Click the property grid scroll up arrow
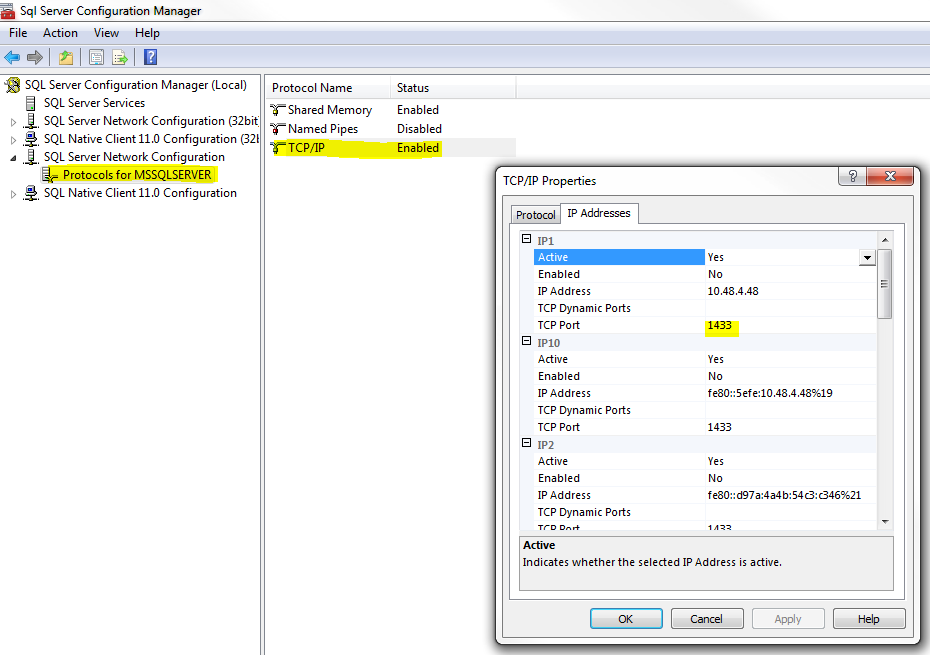 (884, 240)
